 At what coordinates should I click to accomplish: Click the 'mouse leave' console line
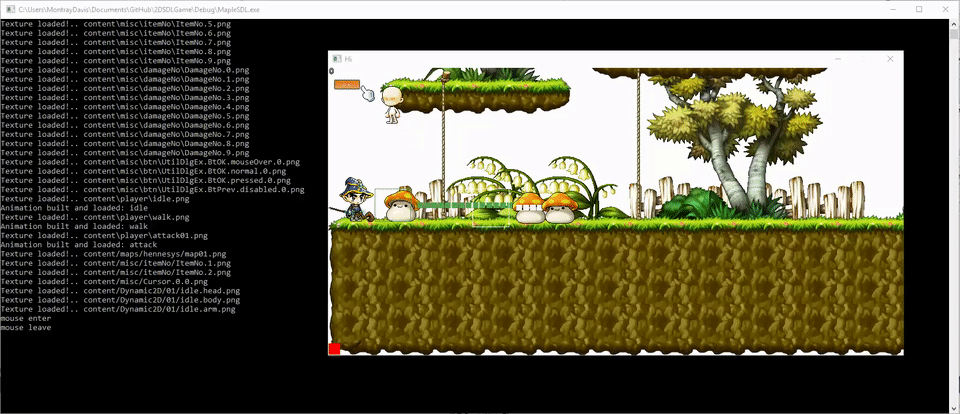[26, 328]
